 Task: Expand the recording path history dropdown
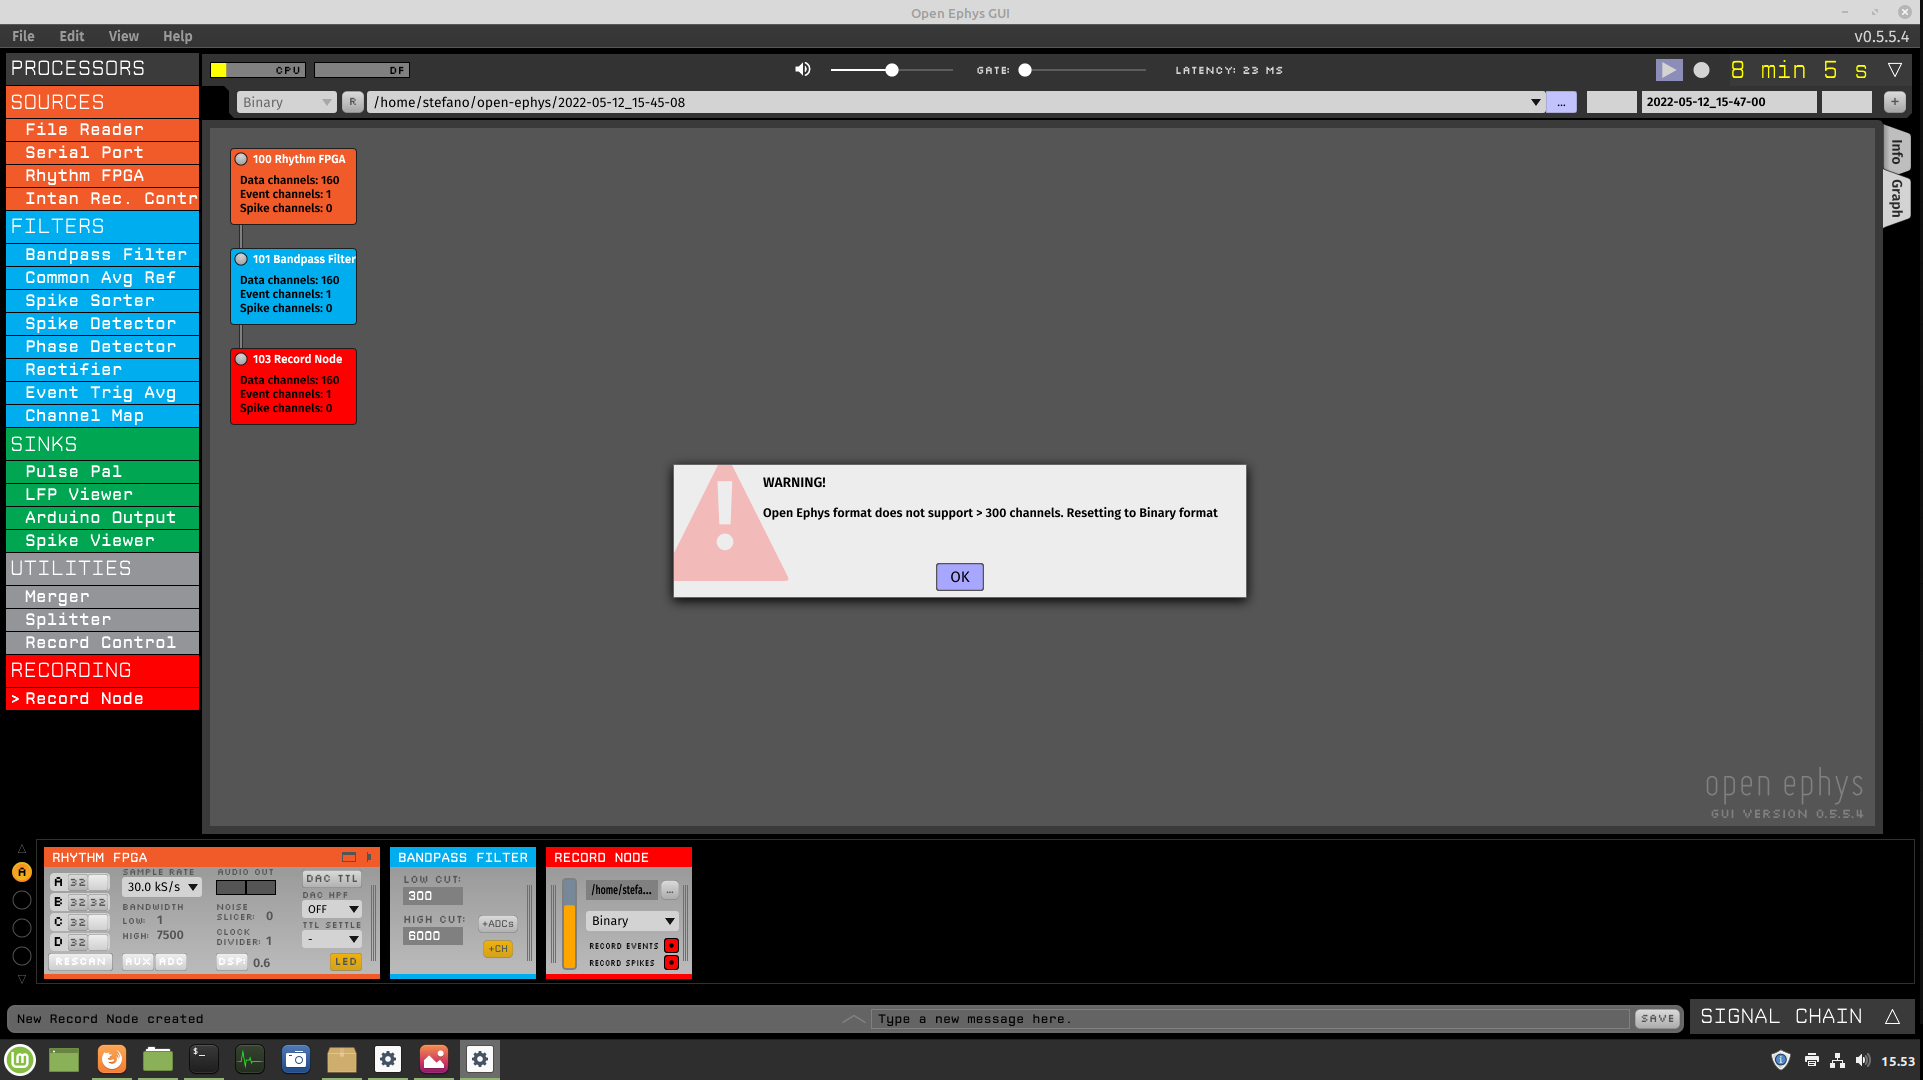(x=1536, y=102)
